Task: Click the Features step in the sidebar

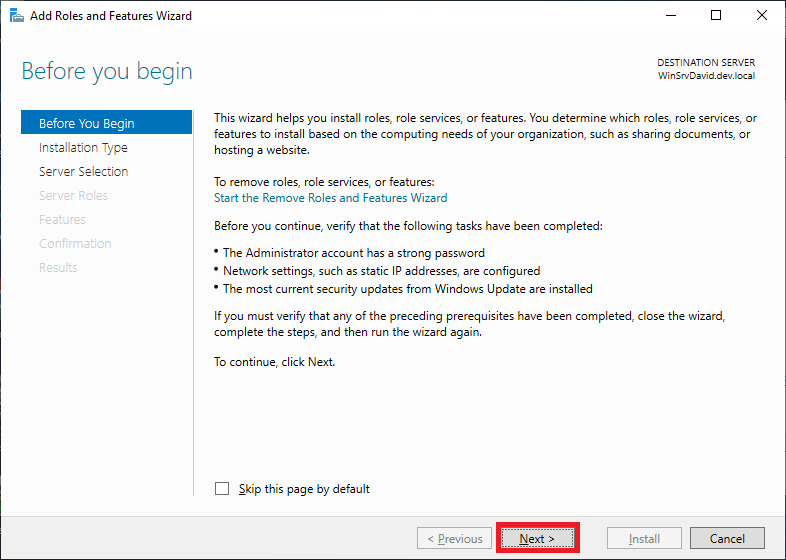Action: coord(62,219)
